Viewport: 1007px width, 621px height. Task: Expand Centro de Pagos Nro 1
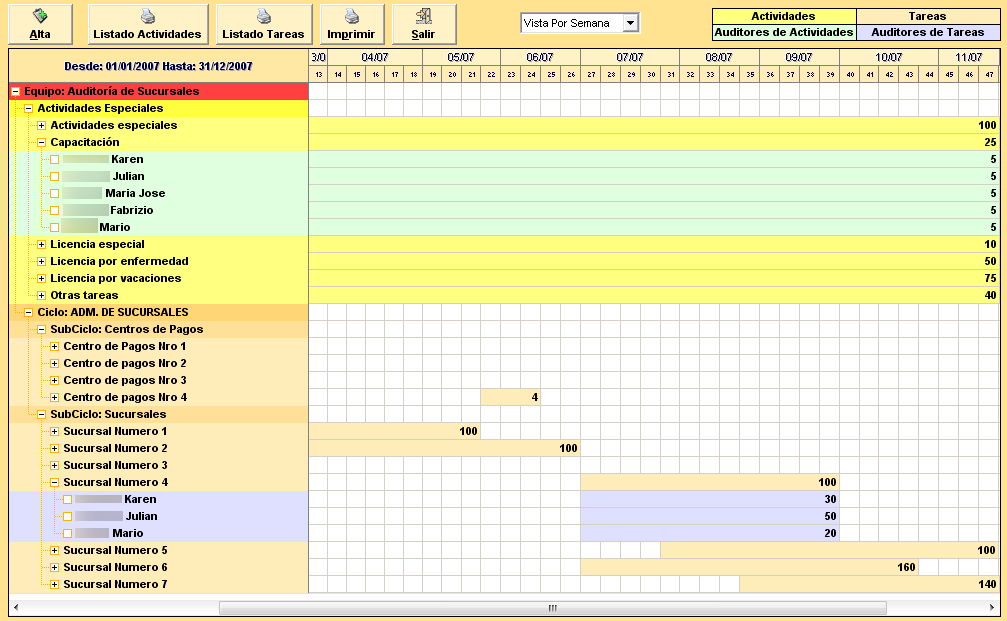pos(55,347)
